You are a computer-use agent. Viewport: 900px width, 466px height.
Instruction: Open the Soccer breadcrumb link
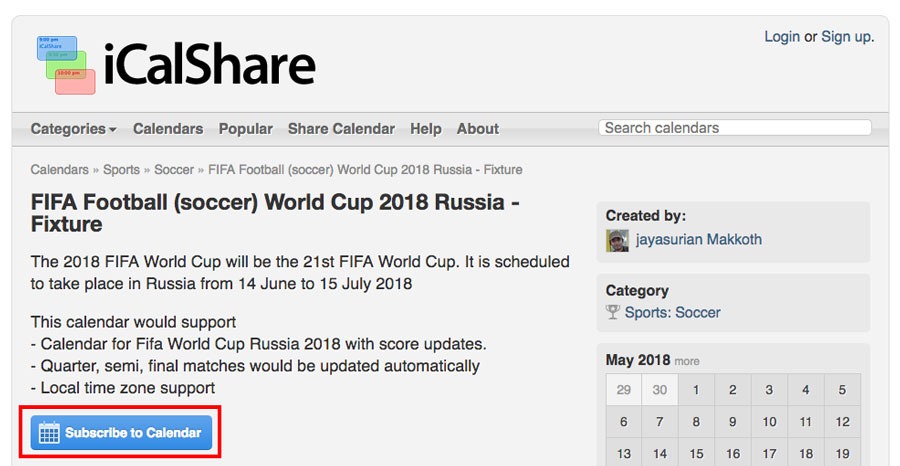coord(174,170)
